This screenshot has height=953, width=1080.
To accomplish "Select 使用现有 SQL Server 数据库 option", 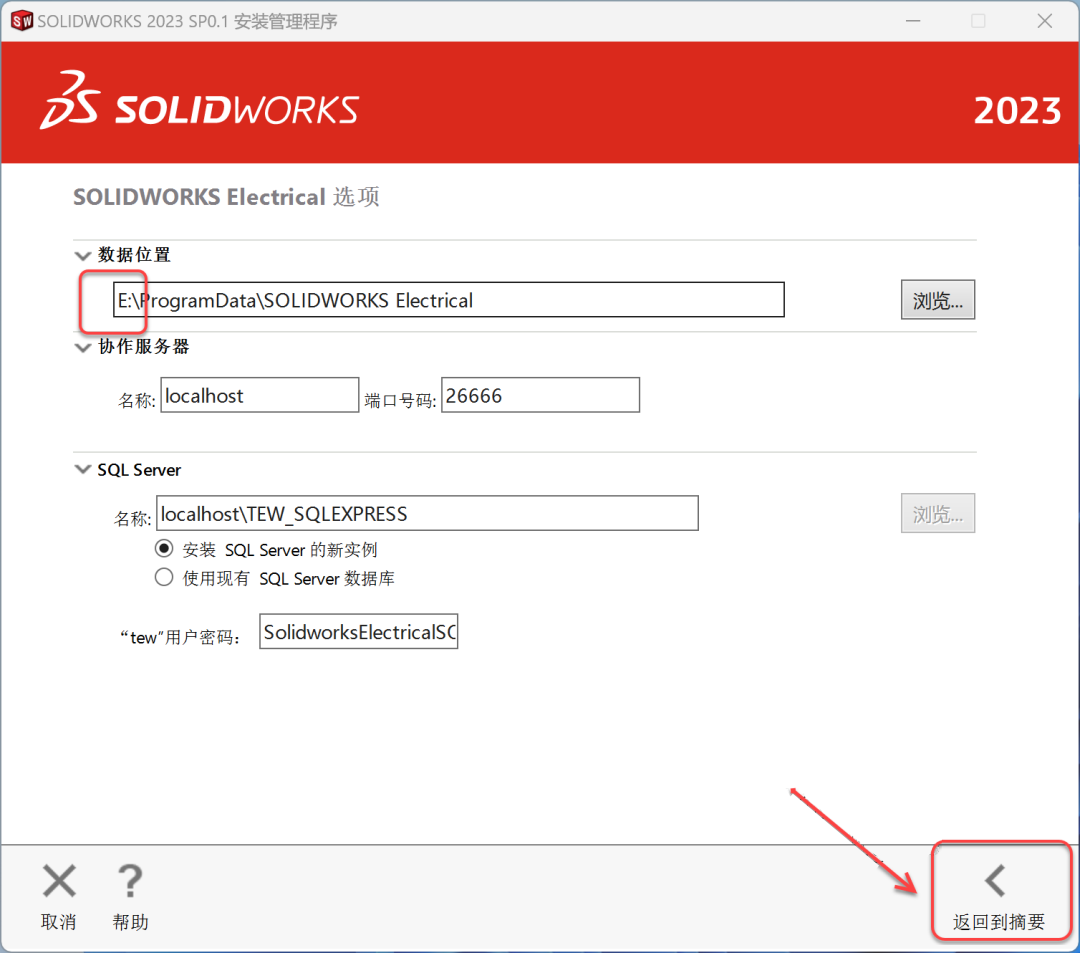I will pyautogui.click(x=163, y=576).
